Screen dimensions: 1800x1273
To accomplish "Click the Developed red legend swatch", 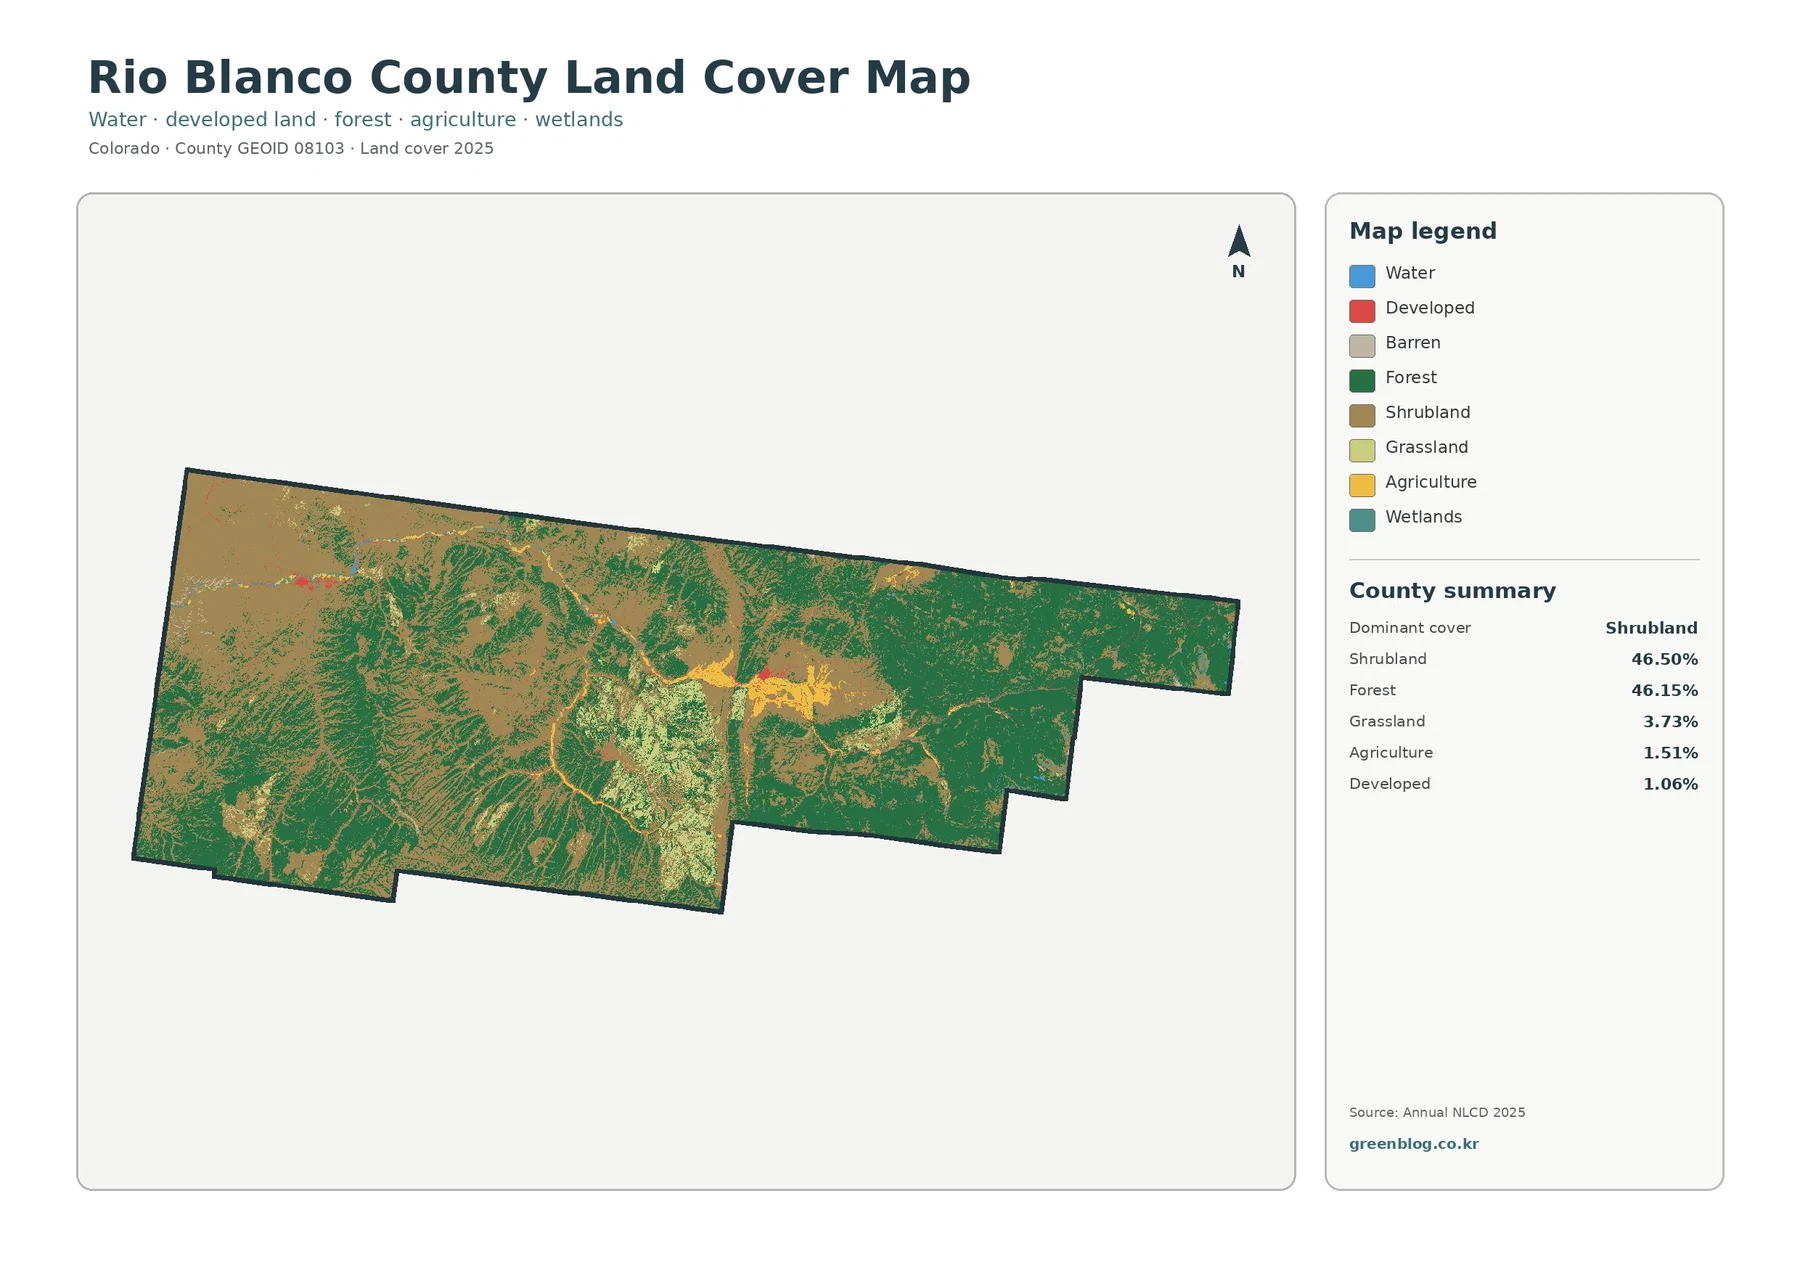I will click(1362, 311).
